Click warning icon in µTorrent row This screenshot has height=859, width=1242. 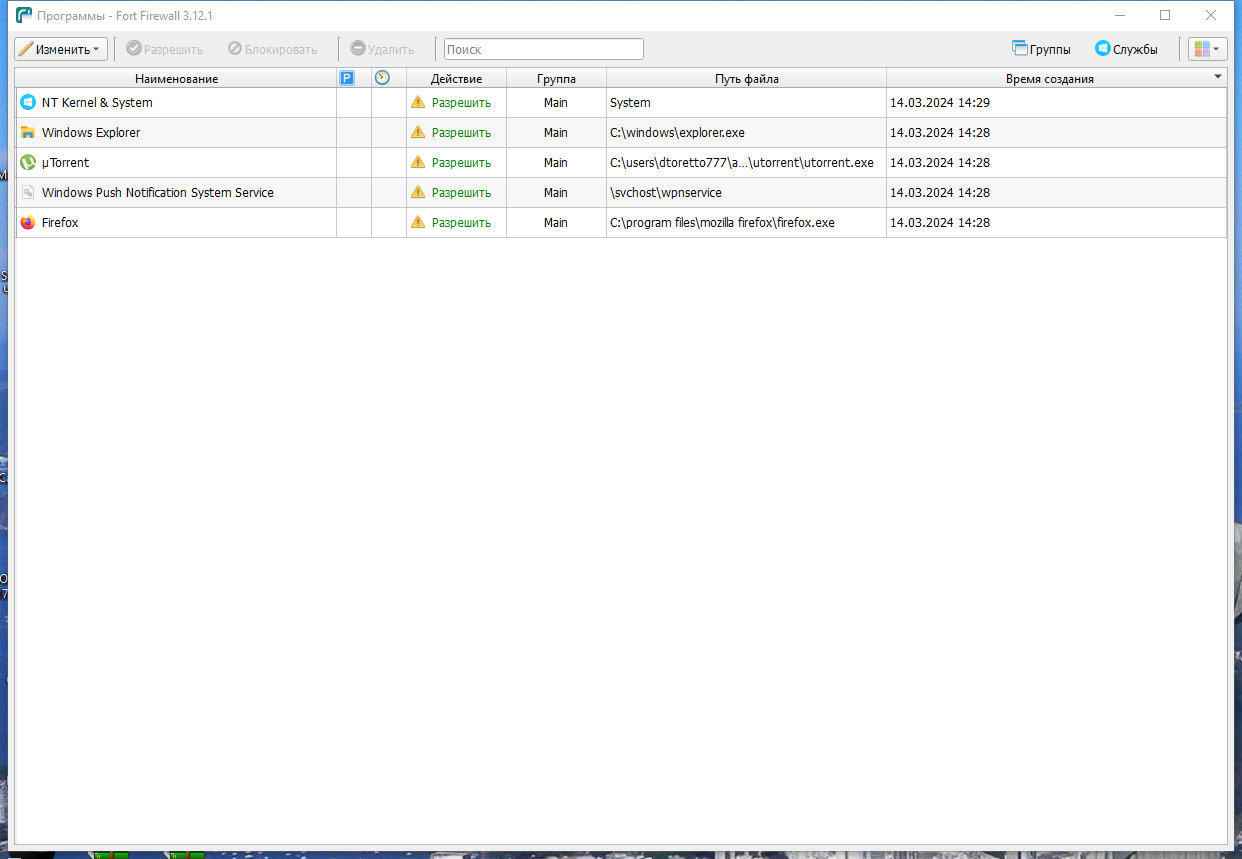418,162
